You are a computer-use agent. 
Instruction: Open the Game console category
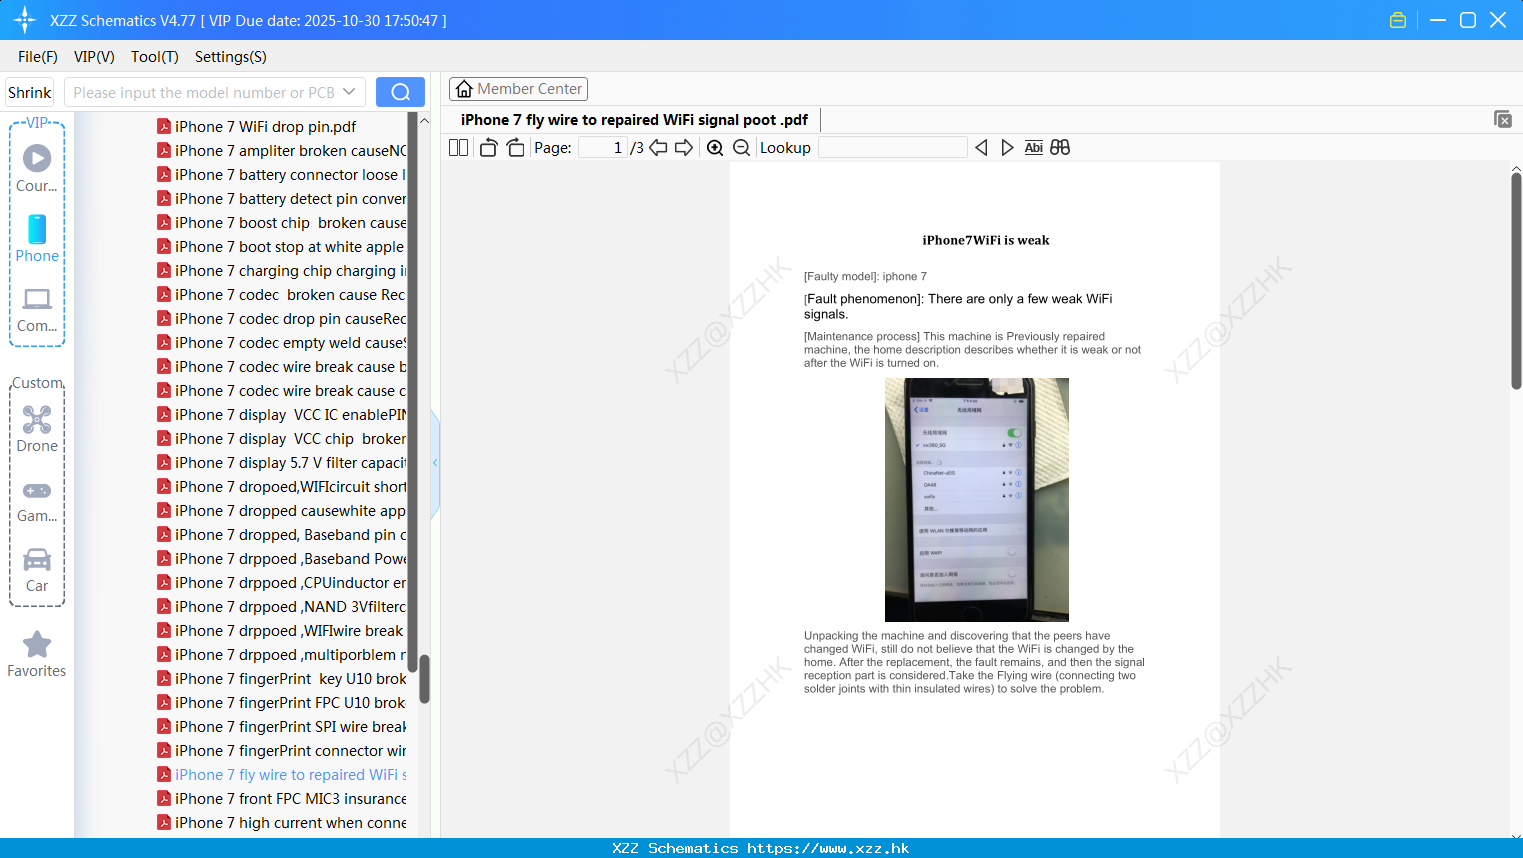tap(37, 490)
